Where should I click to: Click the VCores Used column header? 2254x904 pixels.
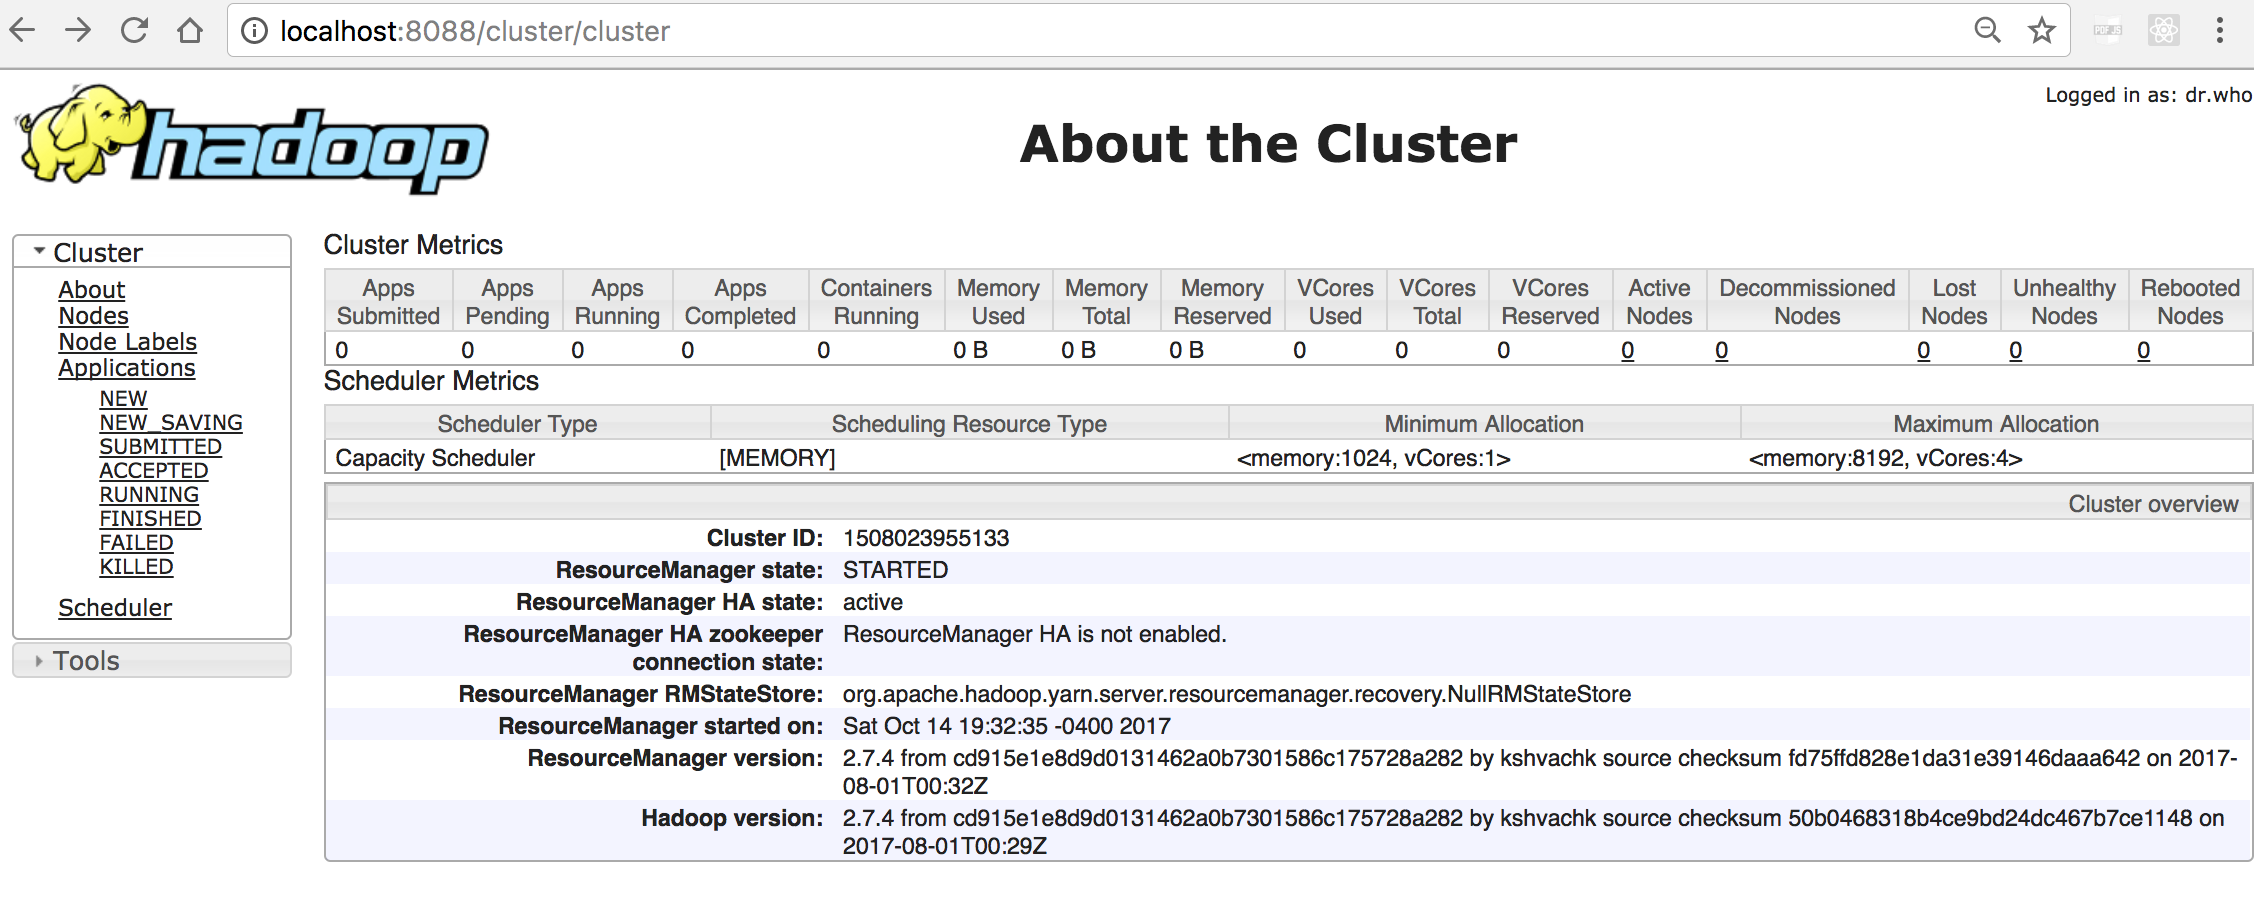[x=1335, y=301]
